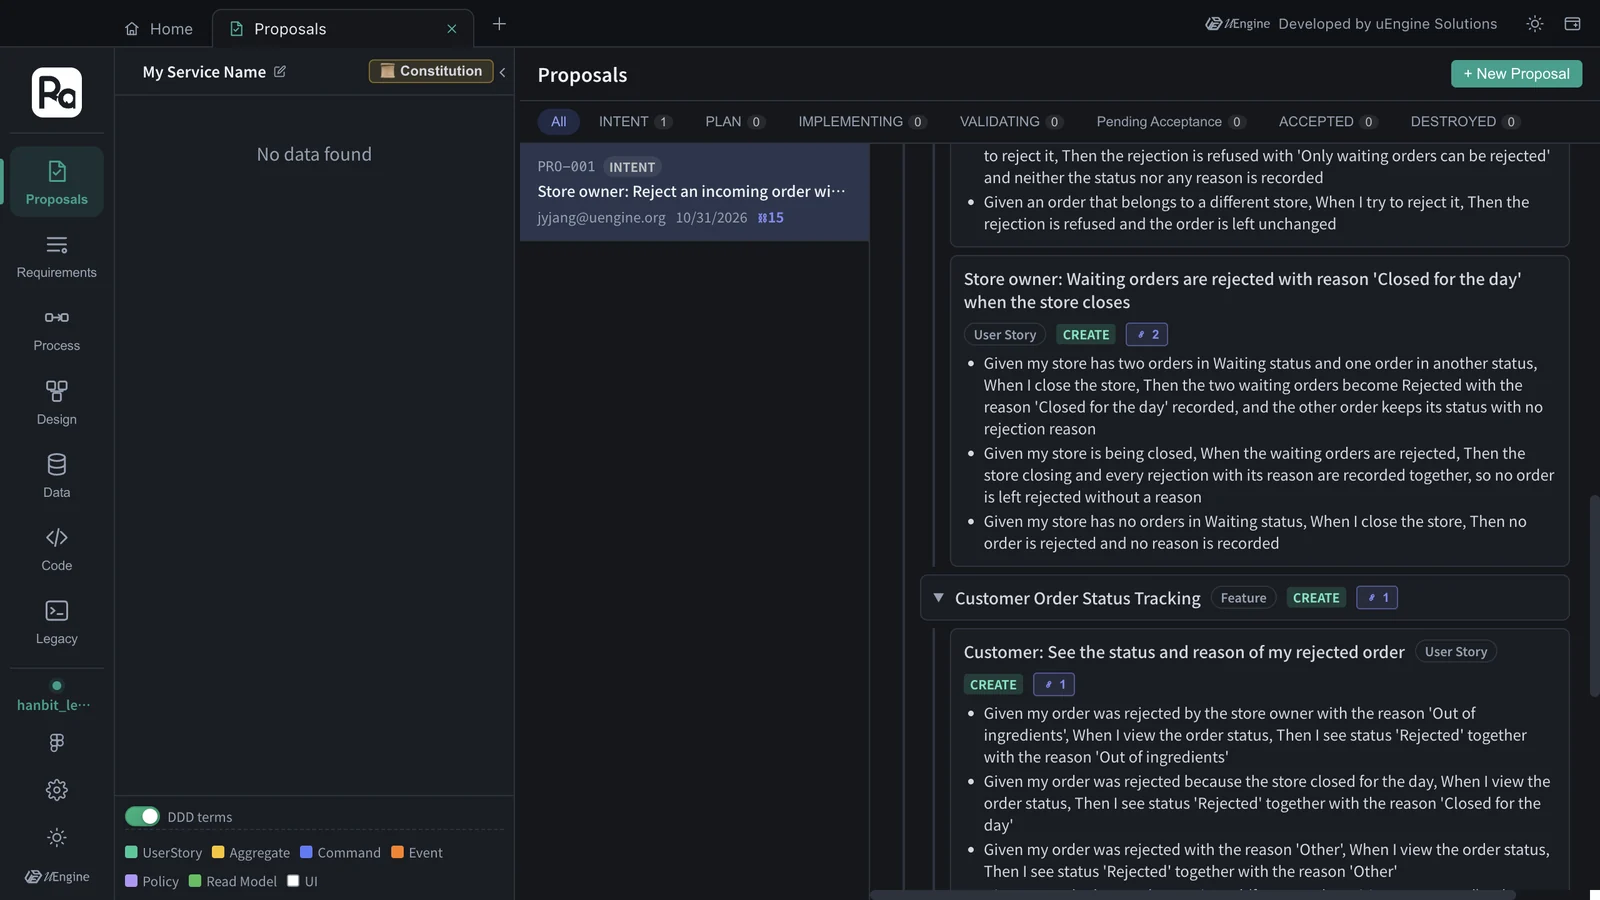Open the Code section icon
This screenshot has height=900, width=1600.
56,538
